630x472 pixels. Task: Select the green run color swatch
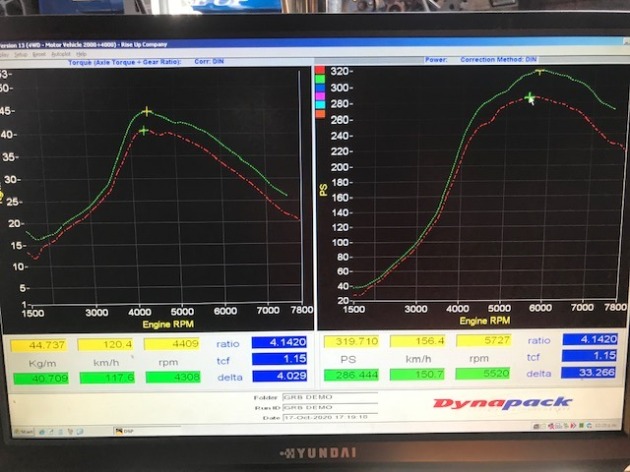(x=320, y=79)
